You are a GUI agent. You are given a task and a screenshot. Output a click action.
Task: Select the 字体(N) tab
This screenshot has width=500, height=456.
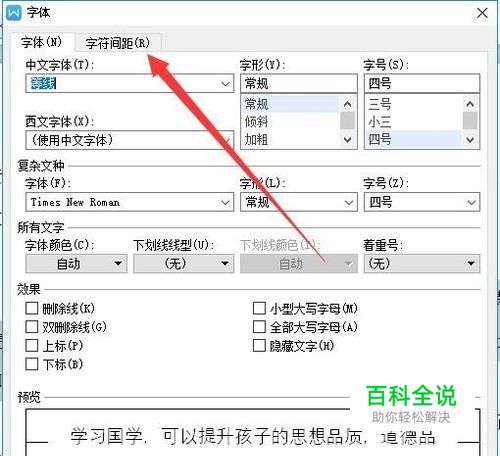(42, 42)
